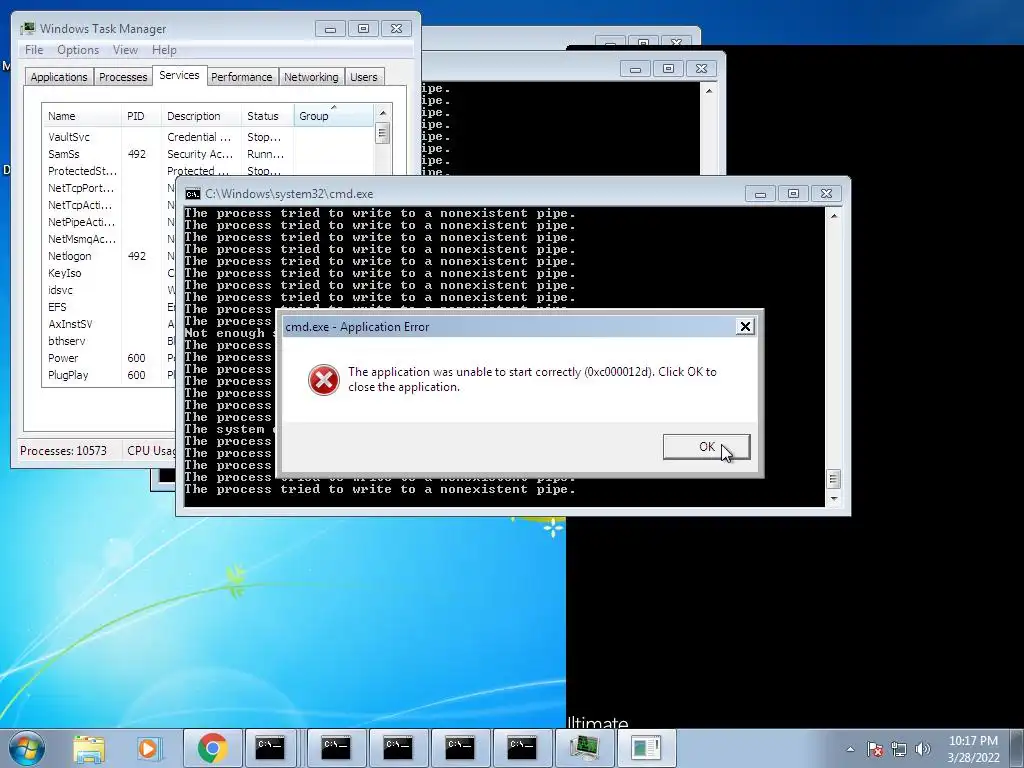Viewport: 1024px width, 768px height.
Task: Click scroll up arrow in services list
Action: coord(383,113)
